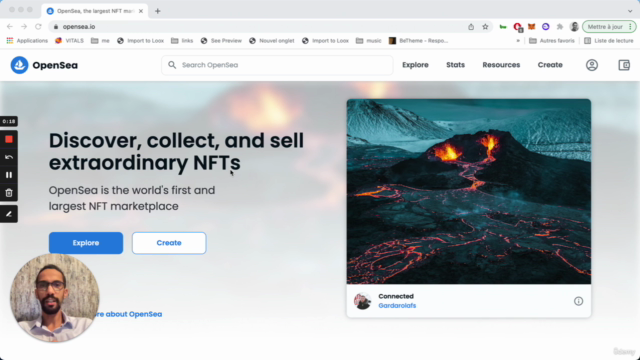Open the BeTheme bookmark
Viewport: 640px width, 360px height.
pos(418,41)
